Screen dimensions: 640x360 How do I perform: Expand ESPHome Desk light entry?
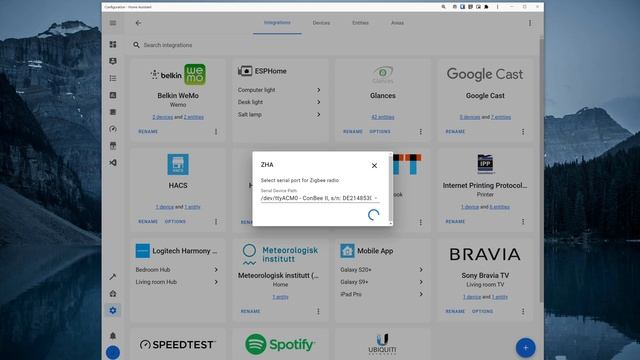click(x=279, y=102)
